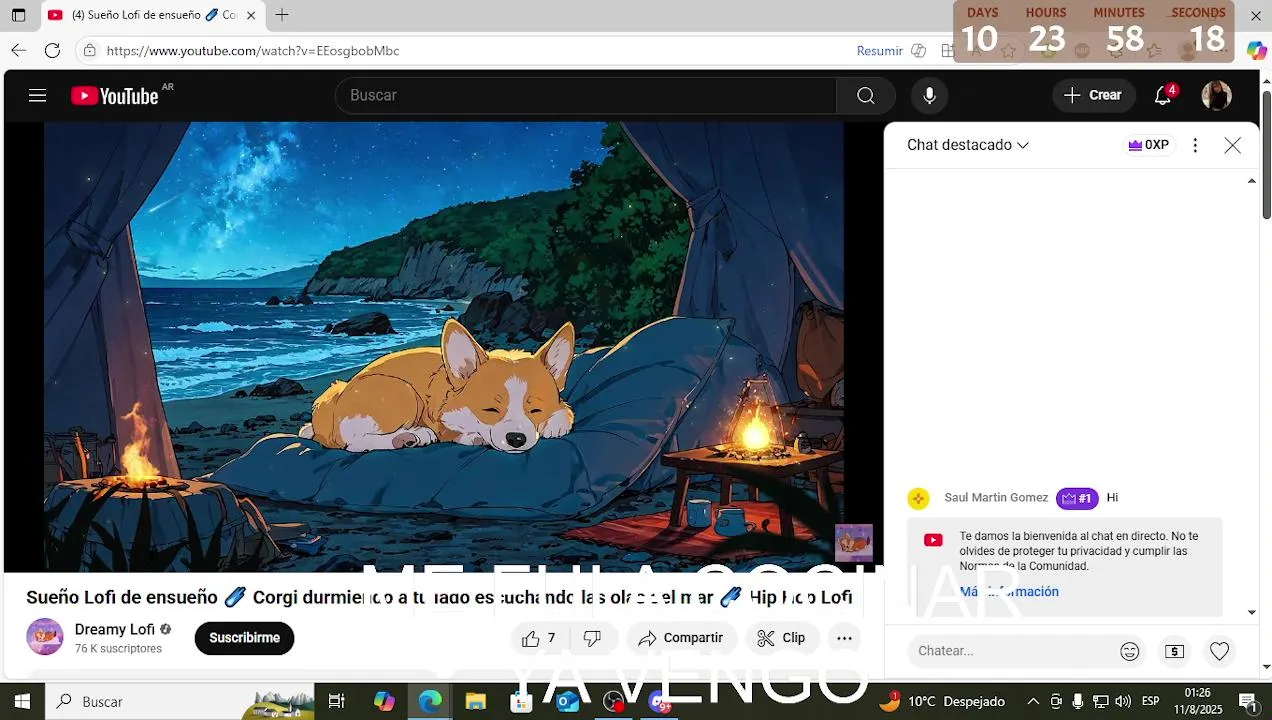This screenshot has height=720, width=1272.
Task: Subscribe with the Suscribirme button
Action: (244, 638)
